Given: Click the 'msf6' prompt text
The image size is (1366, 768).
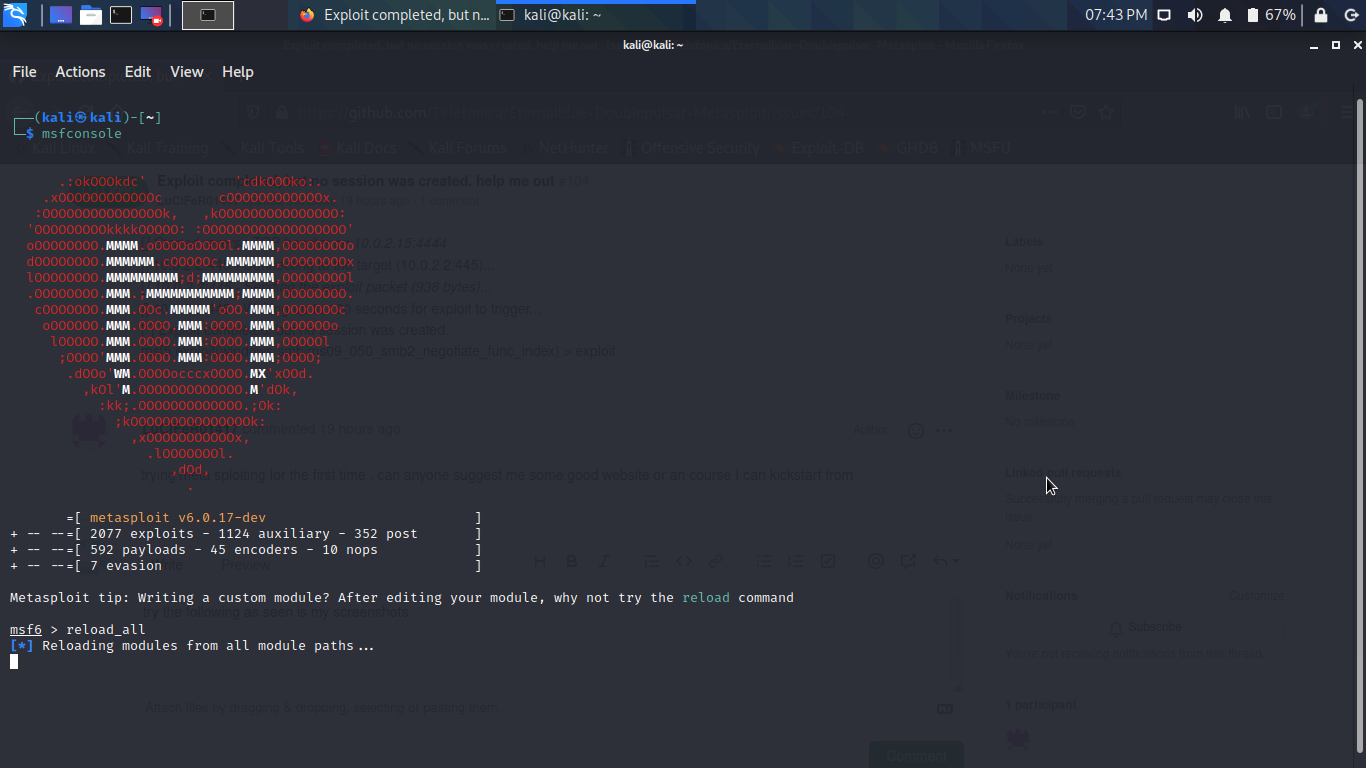Looking at the screenshot, I should pyautogui.click(x=26, y=630).
